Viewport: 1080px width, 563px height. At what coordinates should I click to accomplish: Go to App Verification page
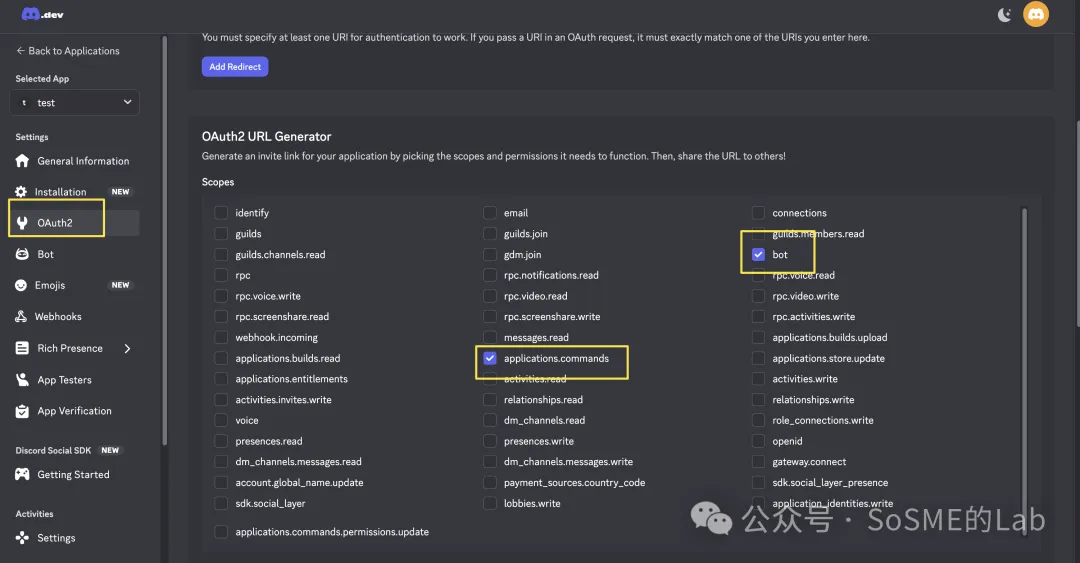coord(74,411)
